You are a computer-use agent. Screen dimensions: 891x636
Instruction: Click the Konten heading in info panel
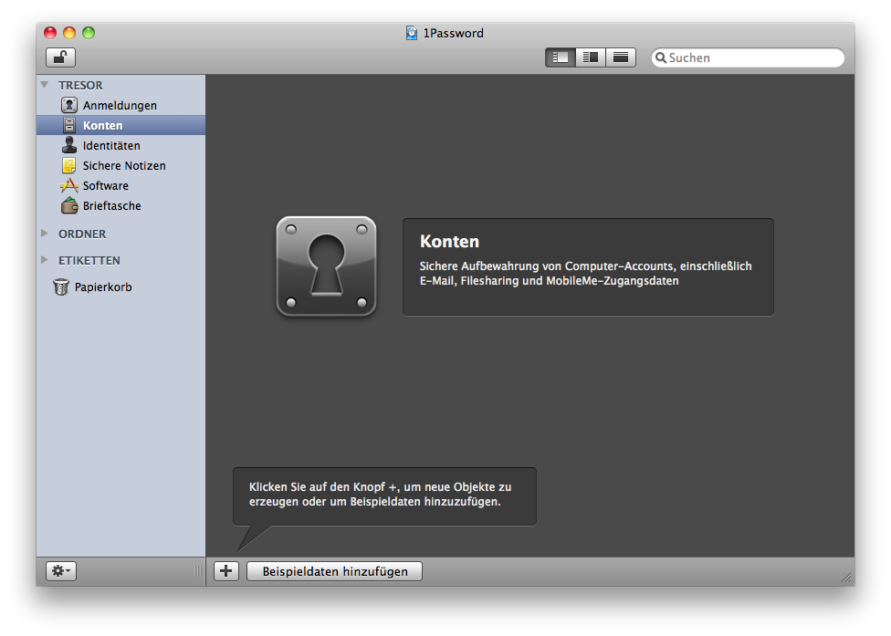(x=449, y=242)
